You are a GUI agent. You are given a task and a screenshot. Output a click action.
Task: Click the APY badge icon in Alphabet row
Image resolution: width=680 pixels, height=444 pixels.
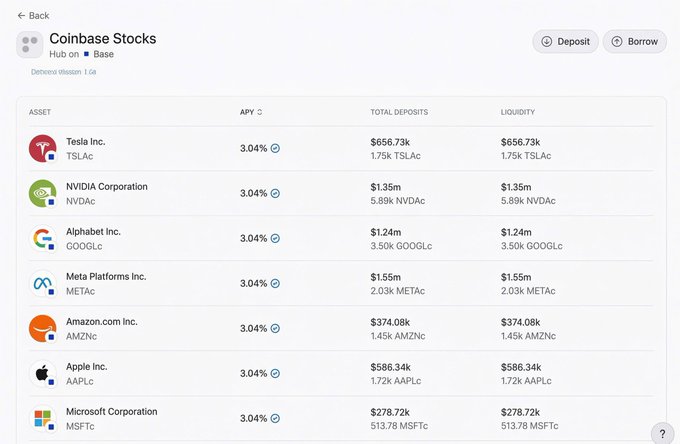275,238
